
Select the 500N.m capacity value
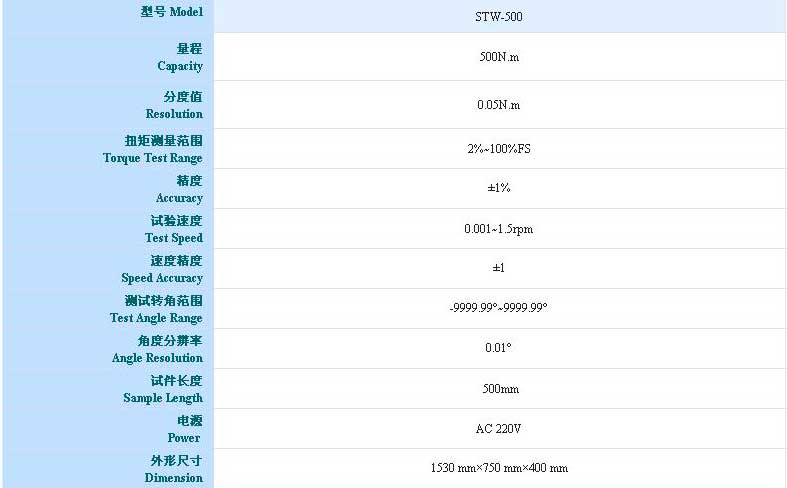pos(499,57)
